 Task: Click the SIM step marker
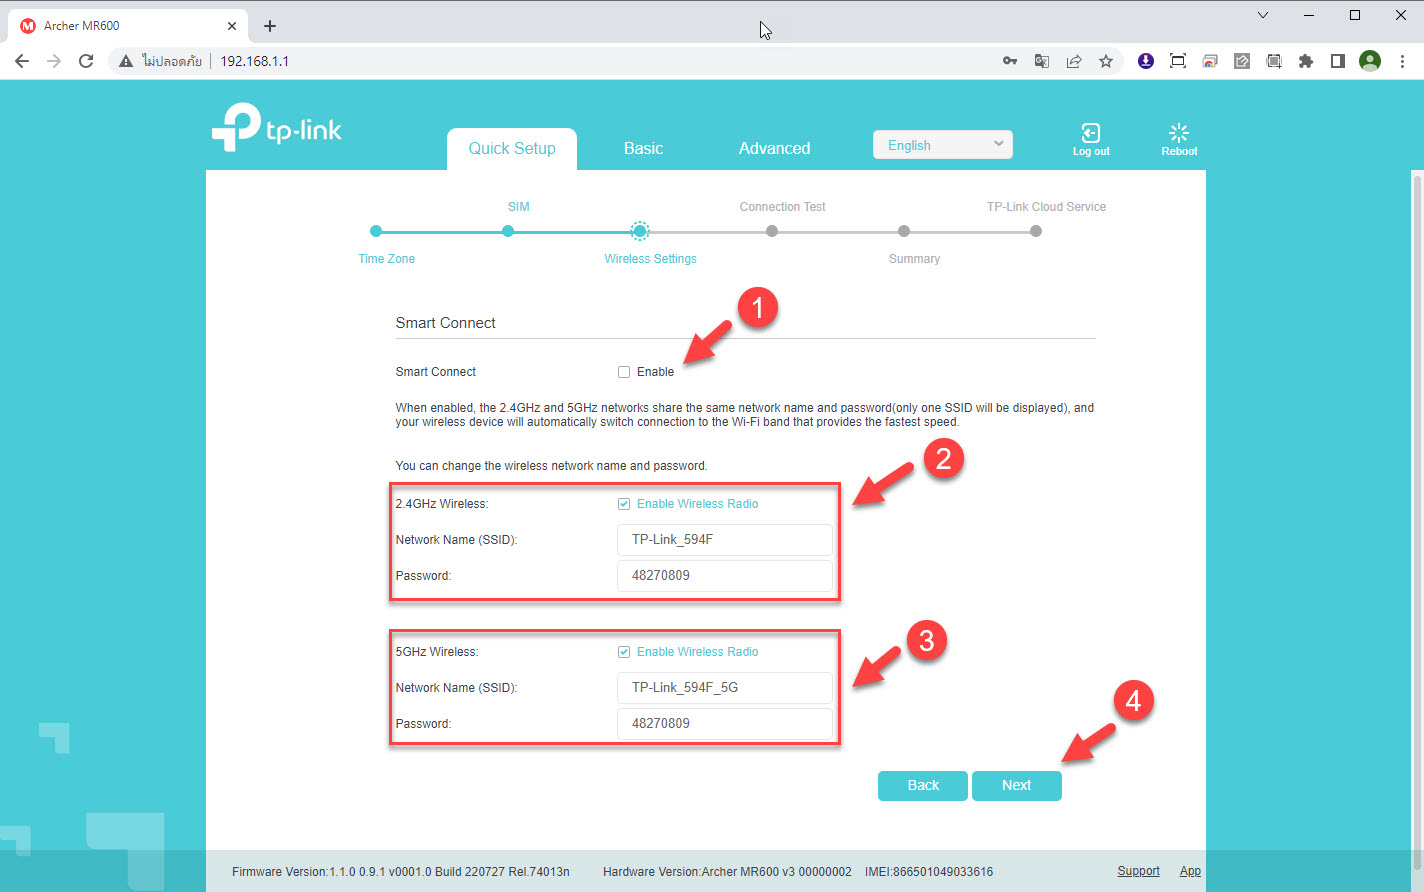[508, 231]
